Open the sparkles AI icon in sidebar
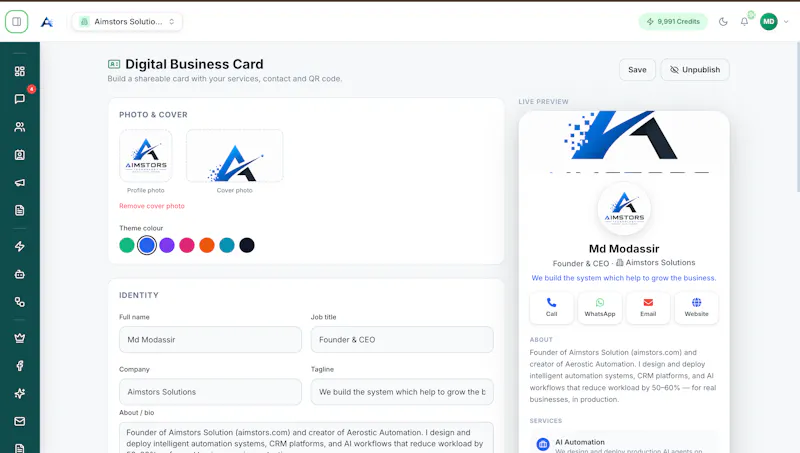Viewport: 800px width, 453px height. coord(19,393)
